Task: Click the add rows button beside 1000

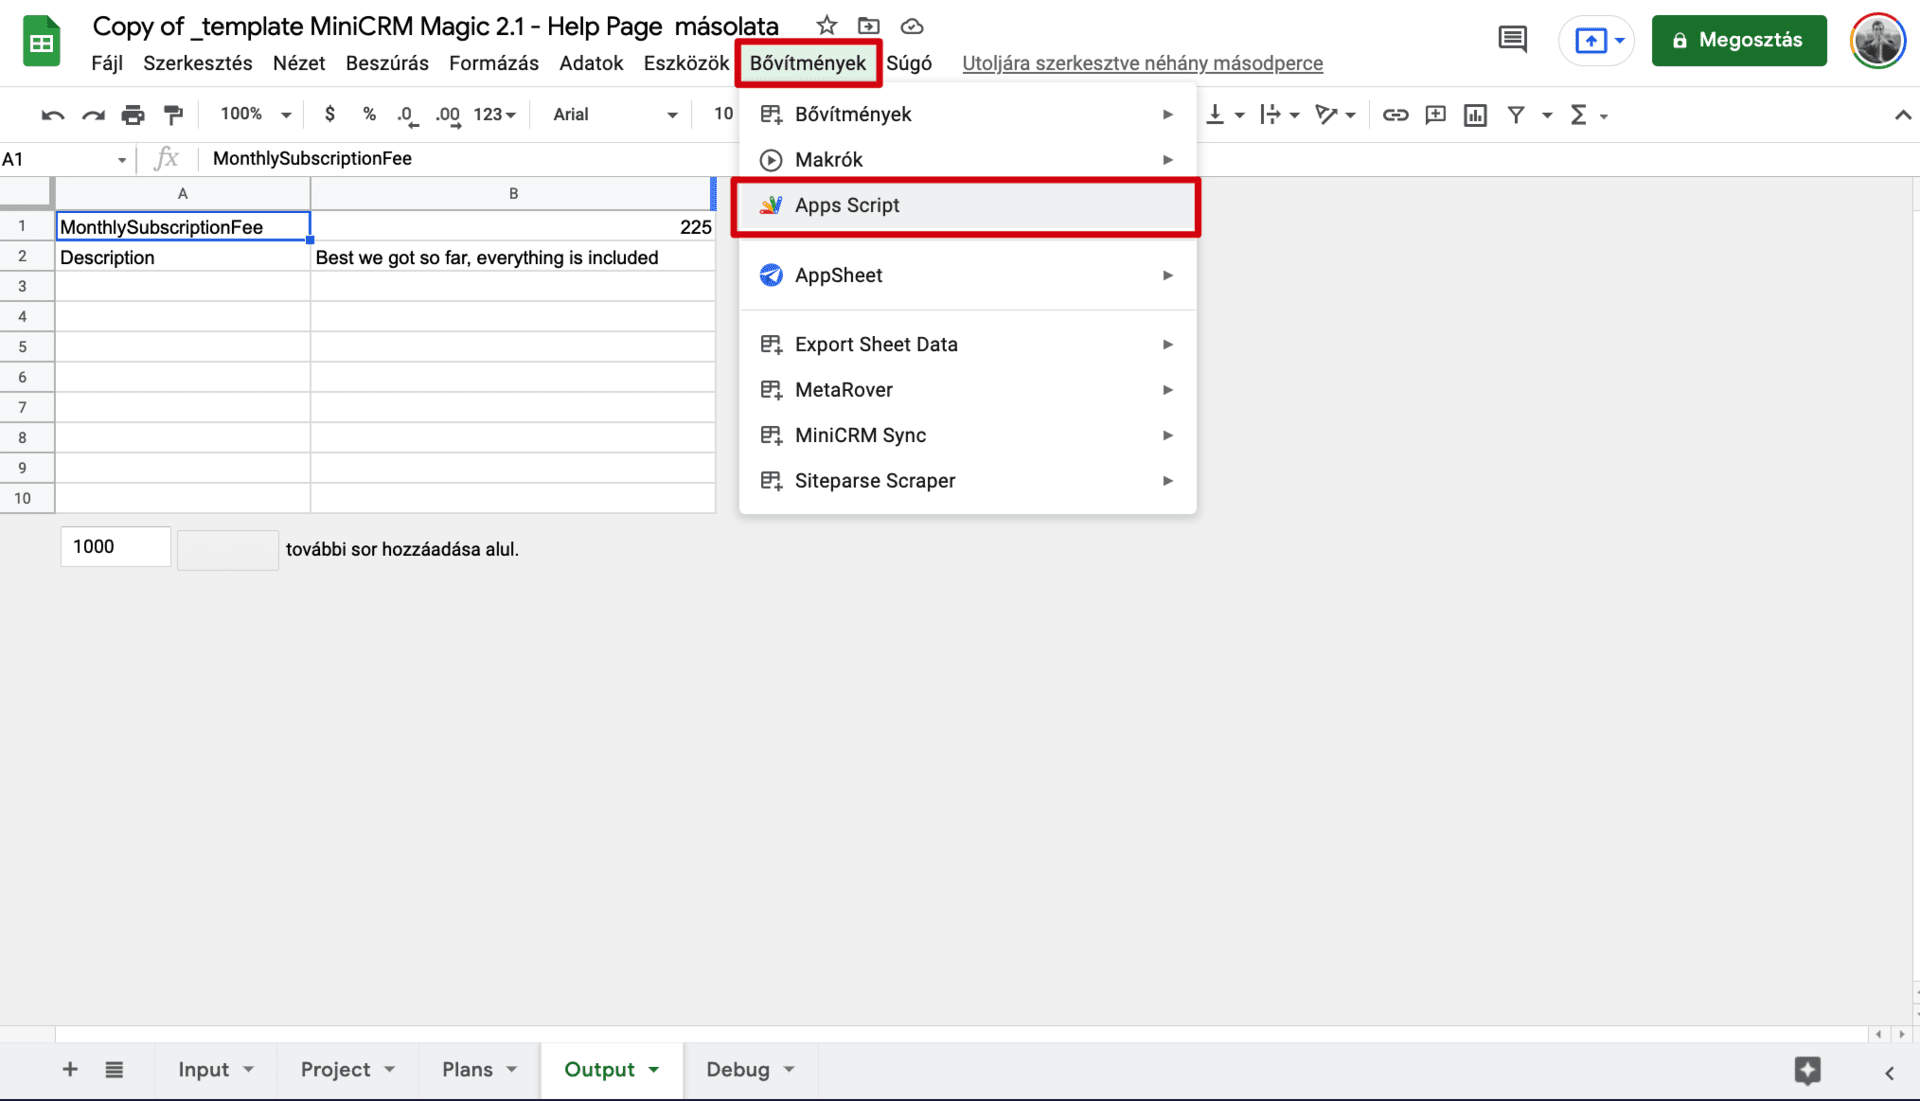Action: 227,549
